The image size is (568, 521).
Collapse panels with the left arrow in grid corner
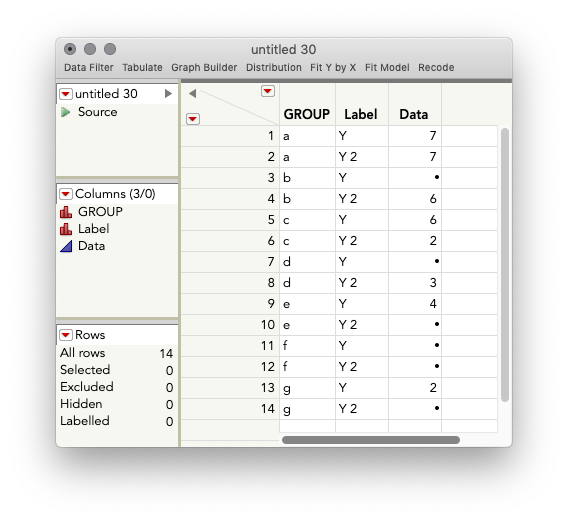pos(192,93)
